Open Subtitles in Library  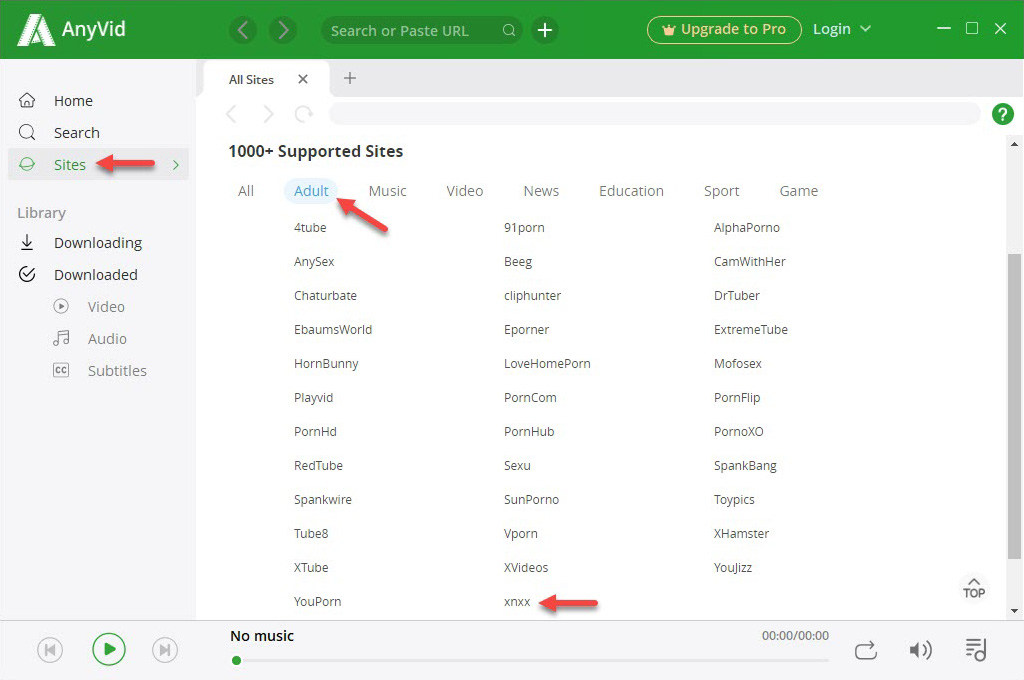(x=117, y=370)
